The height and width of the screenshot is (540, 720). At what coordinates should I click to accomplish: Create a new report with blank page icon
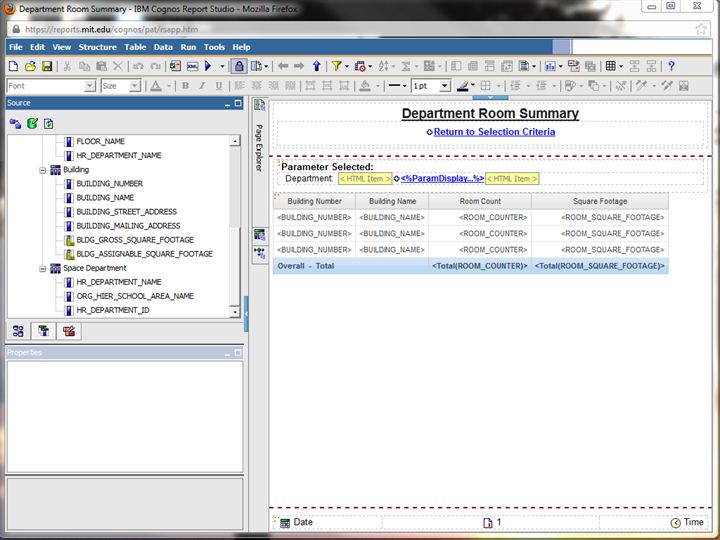15,66
